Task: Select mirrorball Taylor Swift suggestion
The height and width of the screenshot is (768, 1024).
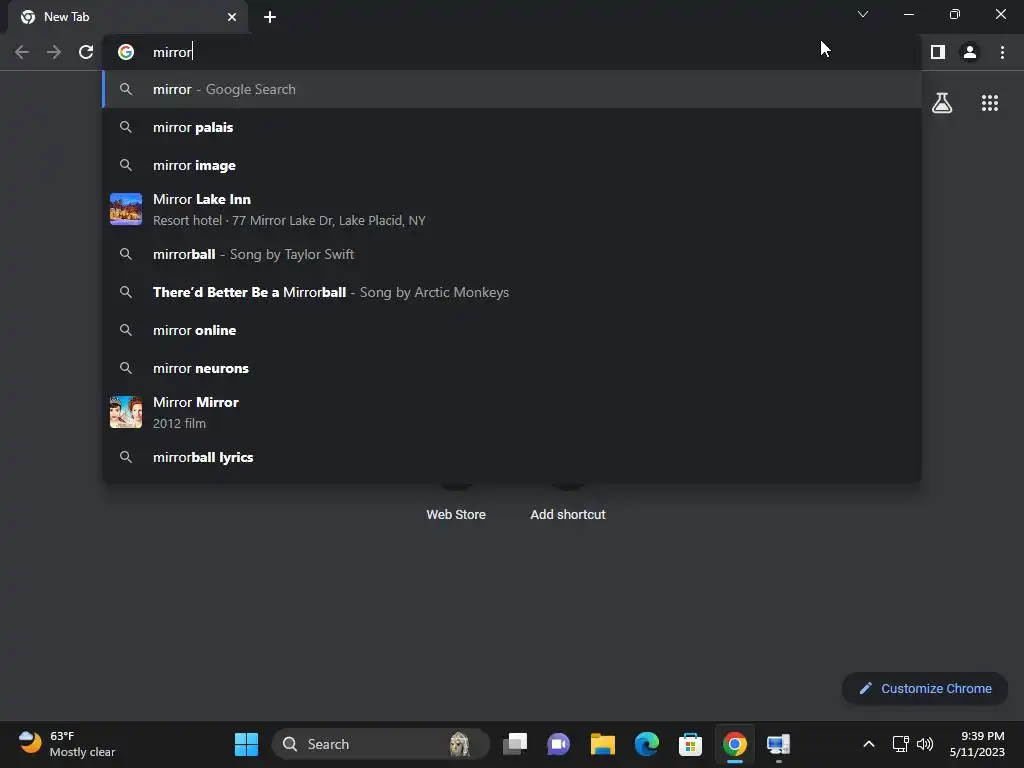Action: point(512,254)
